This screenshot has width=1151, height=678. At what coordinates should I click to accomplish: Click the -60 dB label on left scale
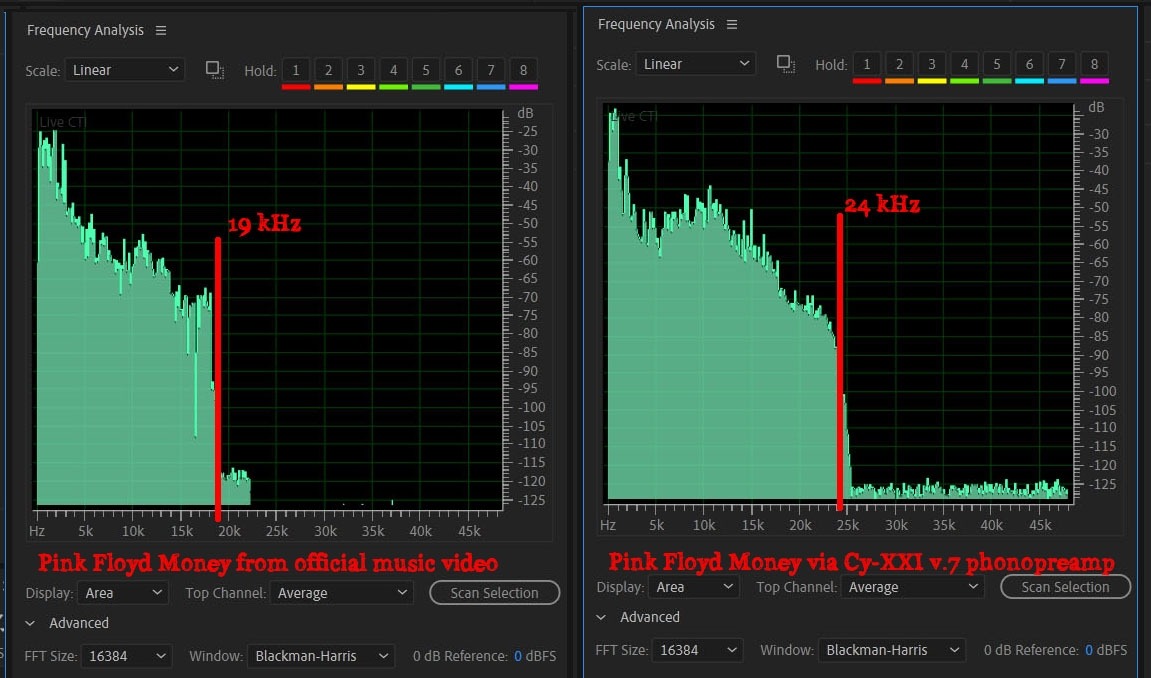526,260
